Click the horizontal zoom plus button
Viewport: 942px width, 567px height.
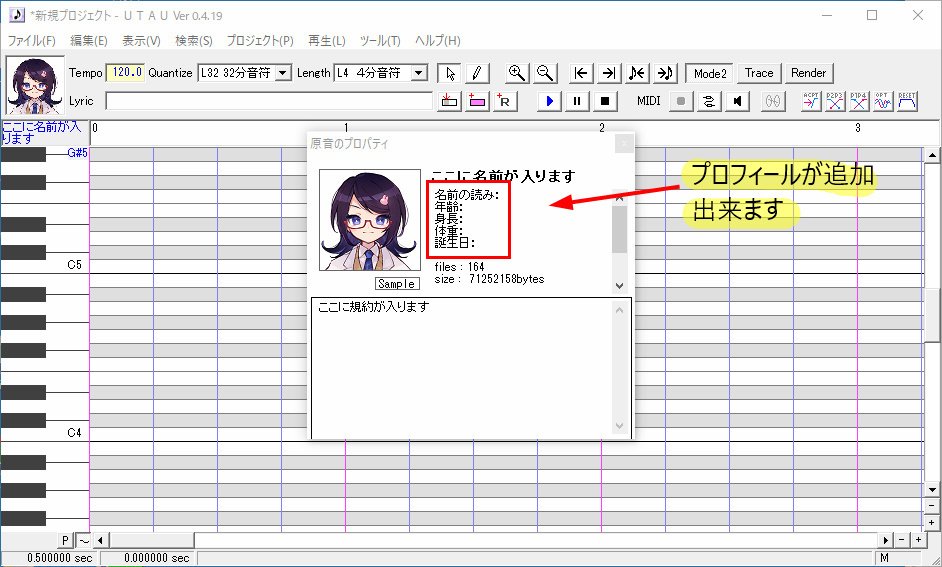coord(918,541)
